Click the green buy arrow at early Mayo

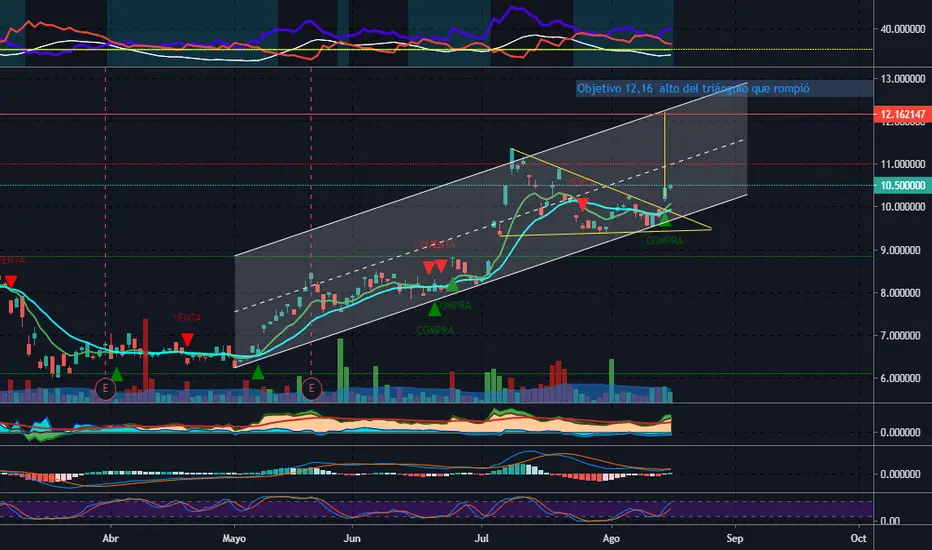click(257, 373)
